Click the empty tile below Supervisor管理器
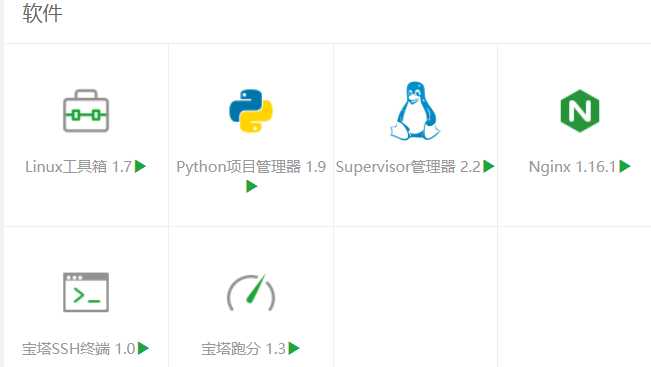This screenshot has width=651, height=367. click(415, 297)
